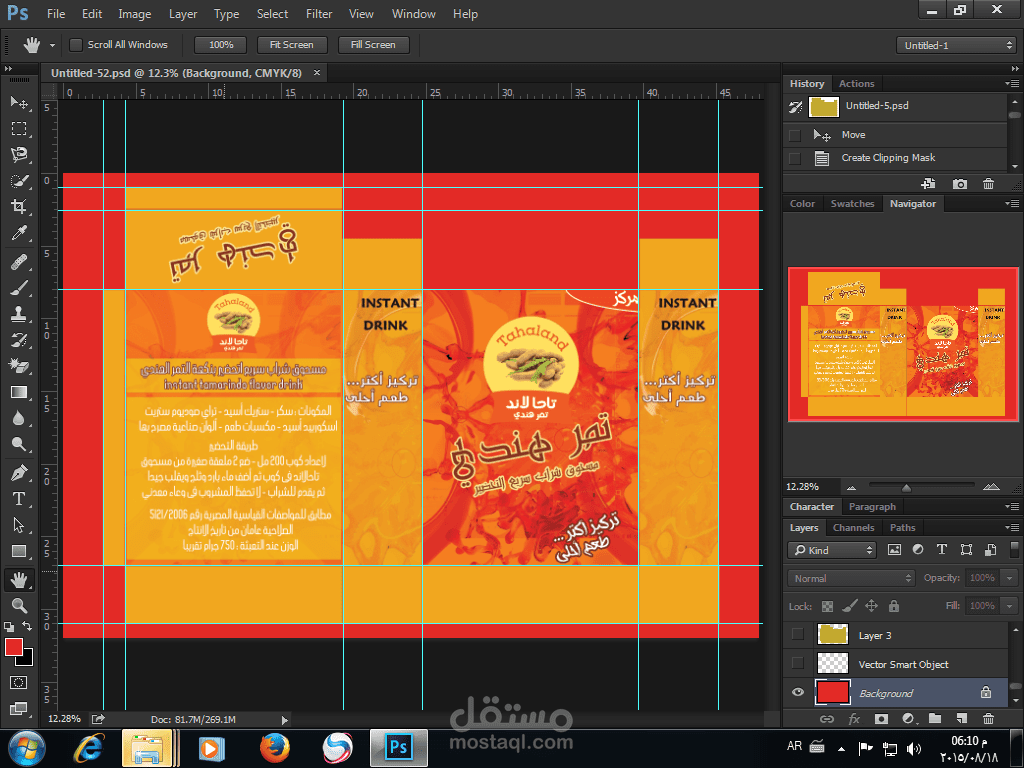This screenshot has width=1024, height=768.
Task: Switch to the Actions tab
Action: (x=856, y=84)
